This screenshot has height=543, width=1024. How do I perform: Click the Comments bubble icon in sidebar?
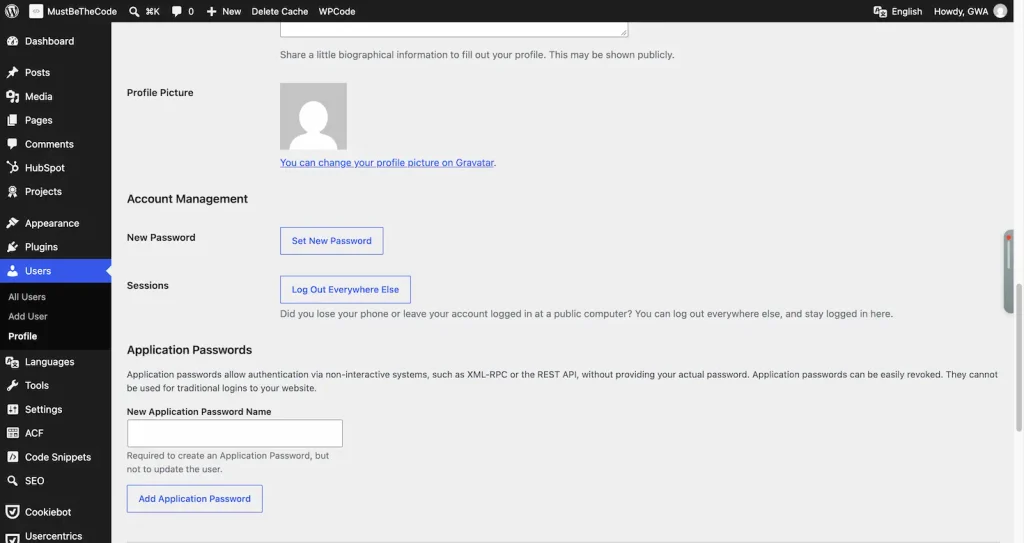pyautogui.click(x=12, y=144)
